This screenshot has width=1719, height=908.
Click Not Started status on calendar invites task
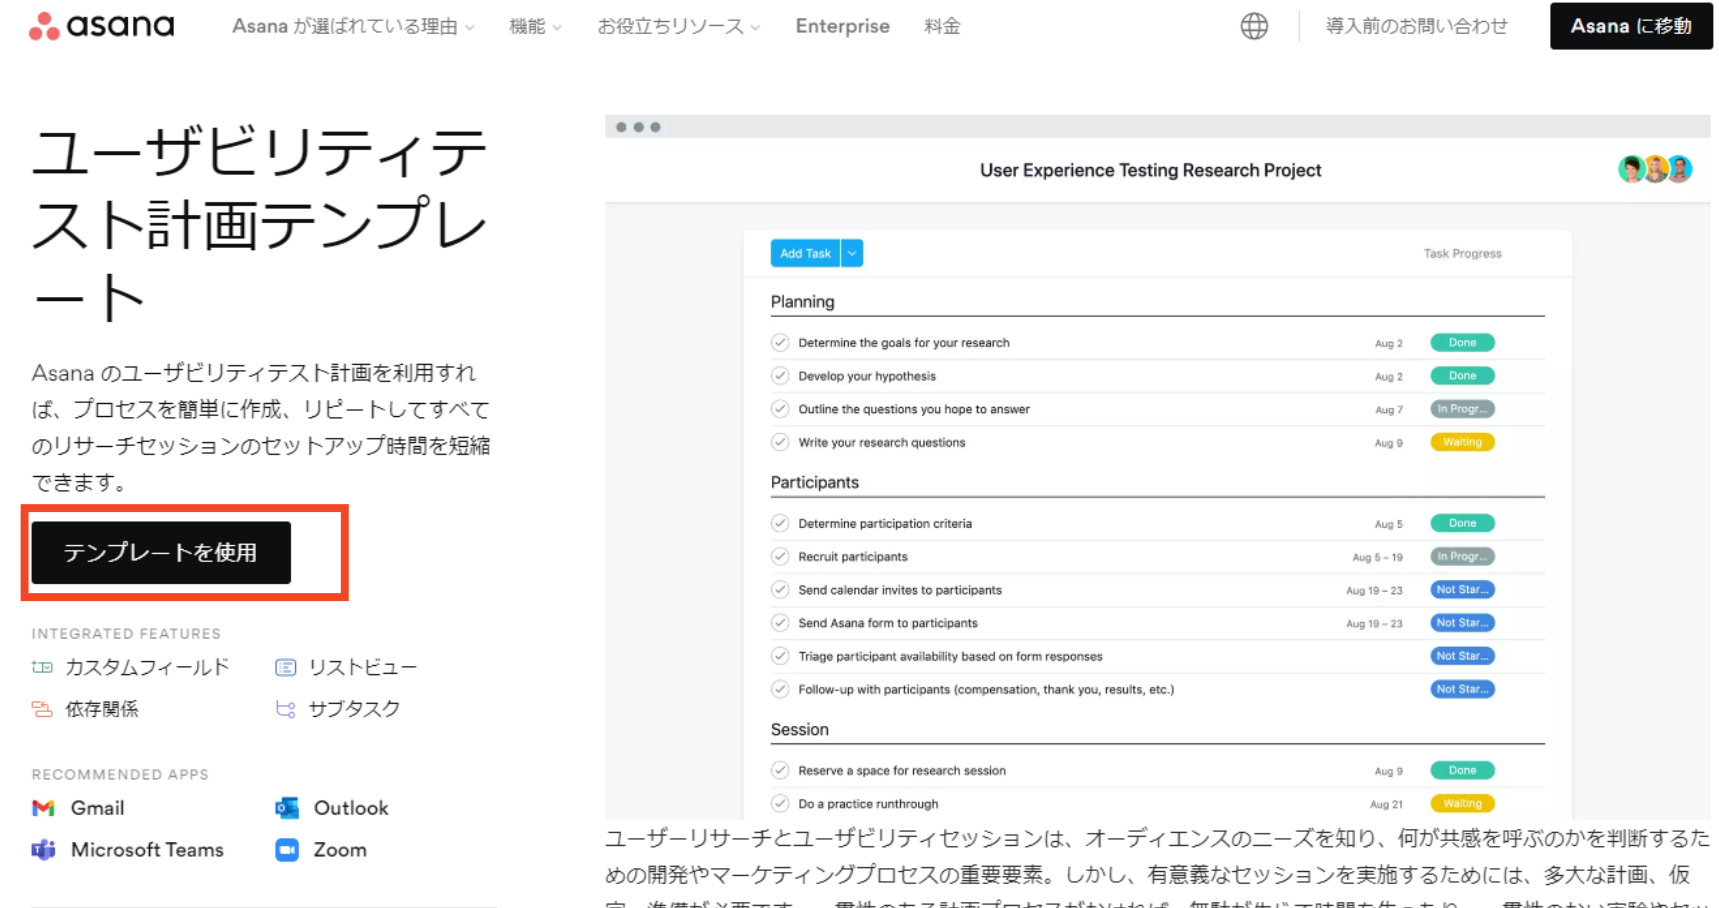pos(1462,590)
